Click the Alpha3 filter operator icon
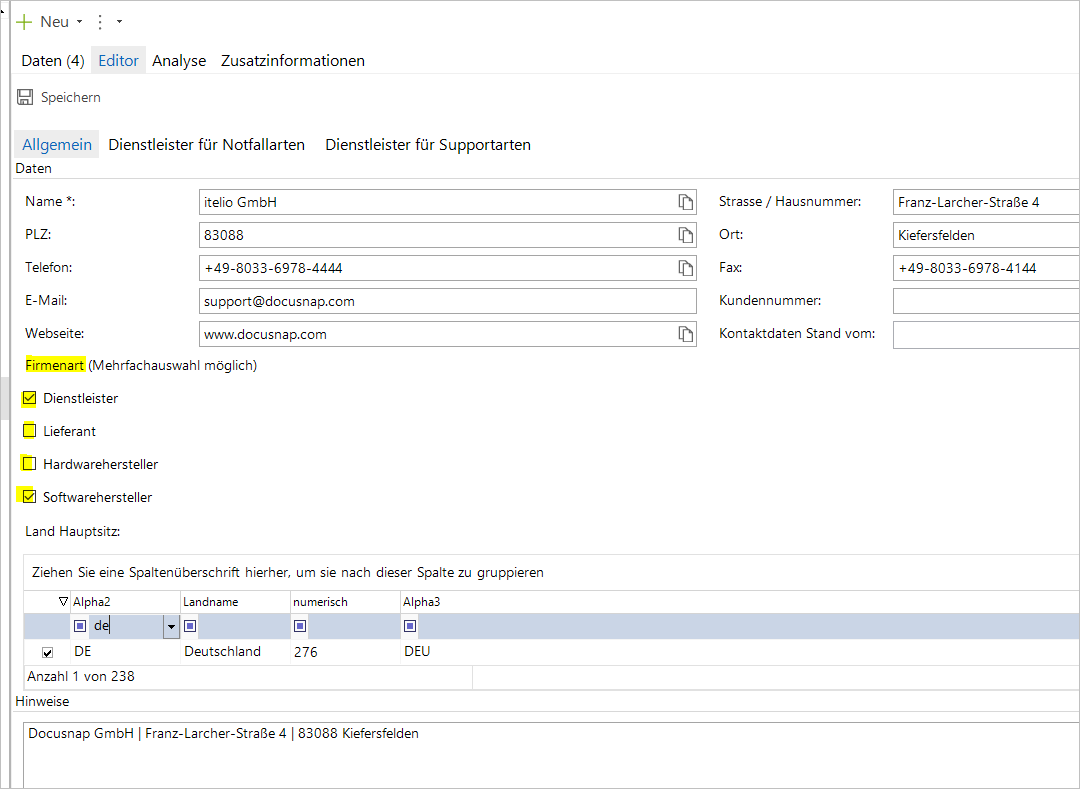This screenshot has width=1080, height=789. 410,626
